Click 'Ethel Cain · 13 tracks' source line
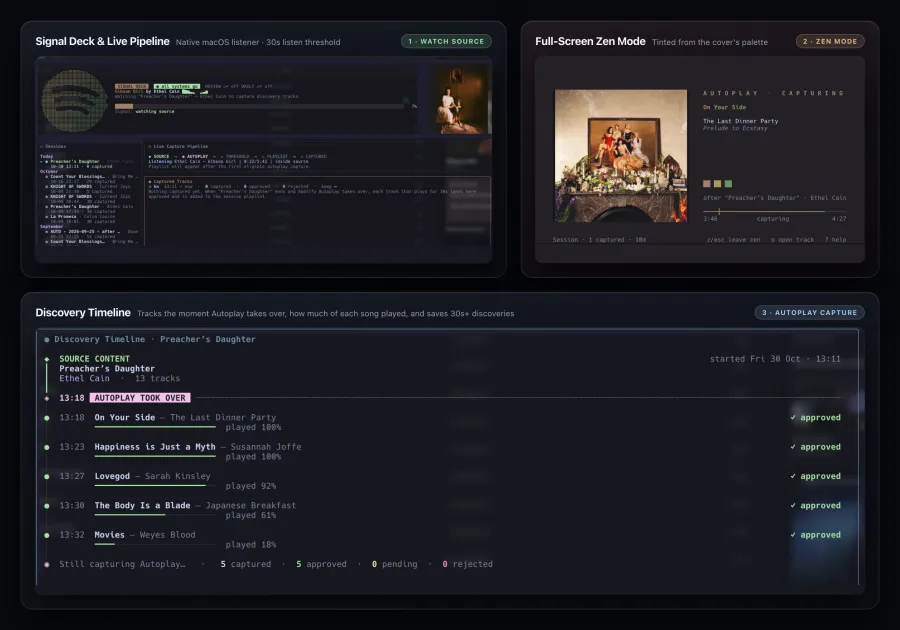 [119, 378]
